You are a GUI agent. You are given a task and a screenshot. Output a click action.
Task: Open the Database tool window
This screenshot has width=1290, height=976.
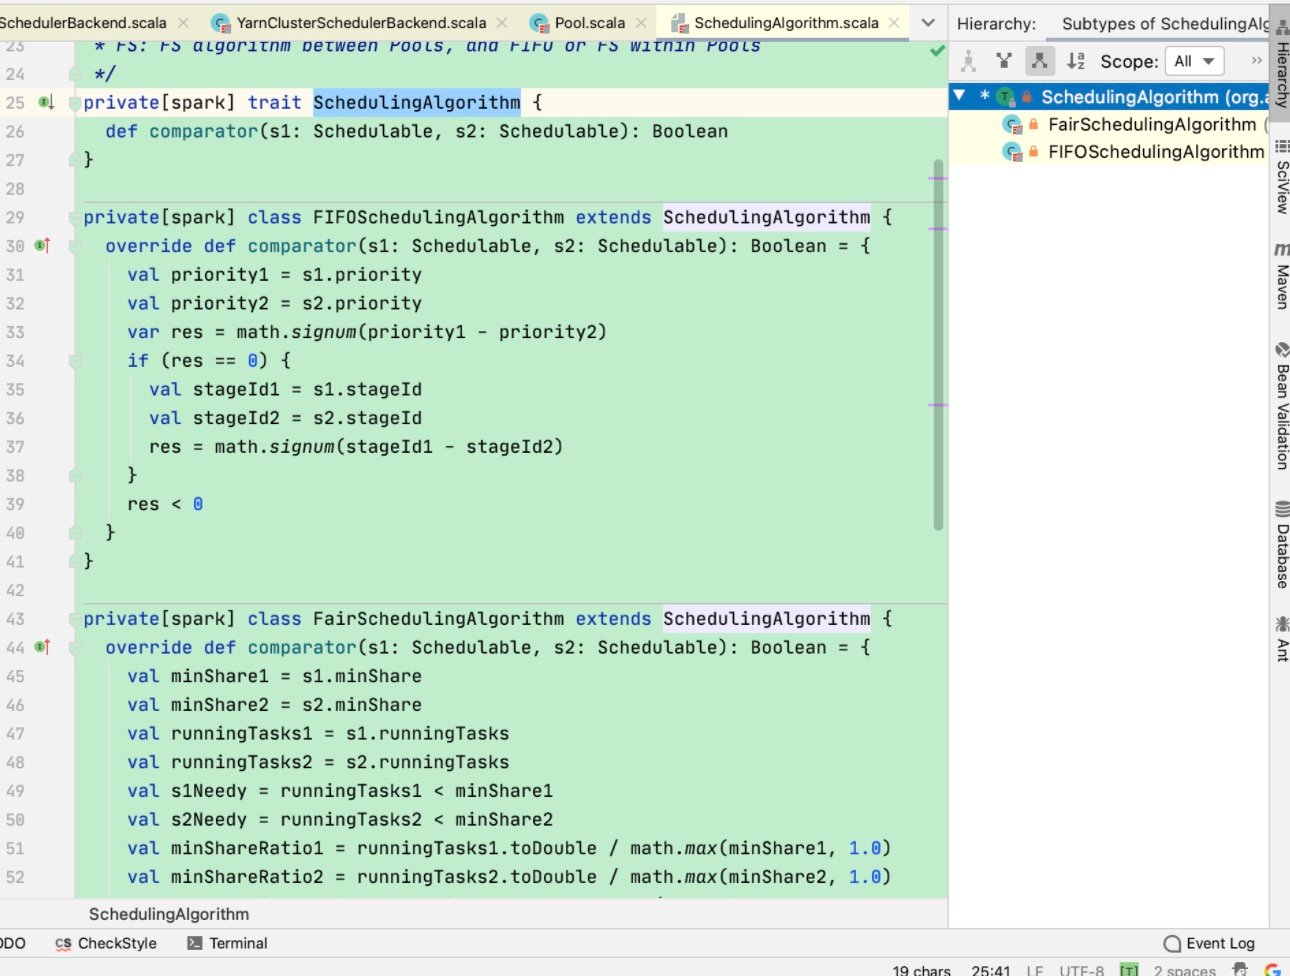click(x=1281, y=544)
